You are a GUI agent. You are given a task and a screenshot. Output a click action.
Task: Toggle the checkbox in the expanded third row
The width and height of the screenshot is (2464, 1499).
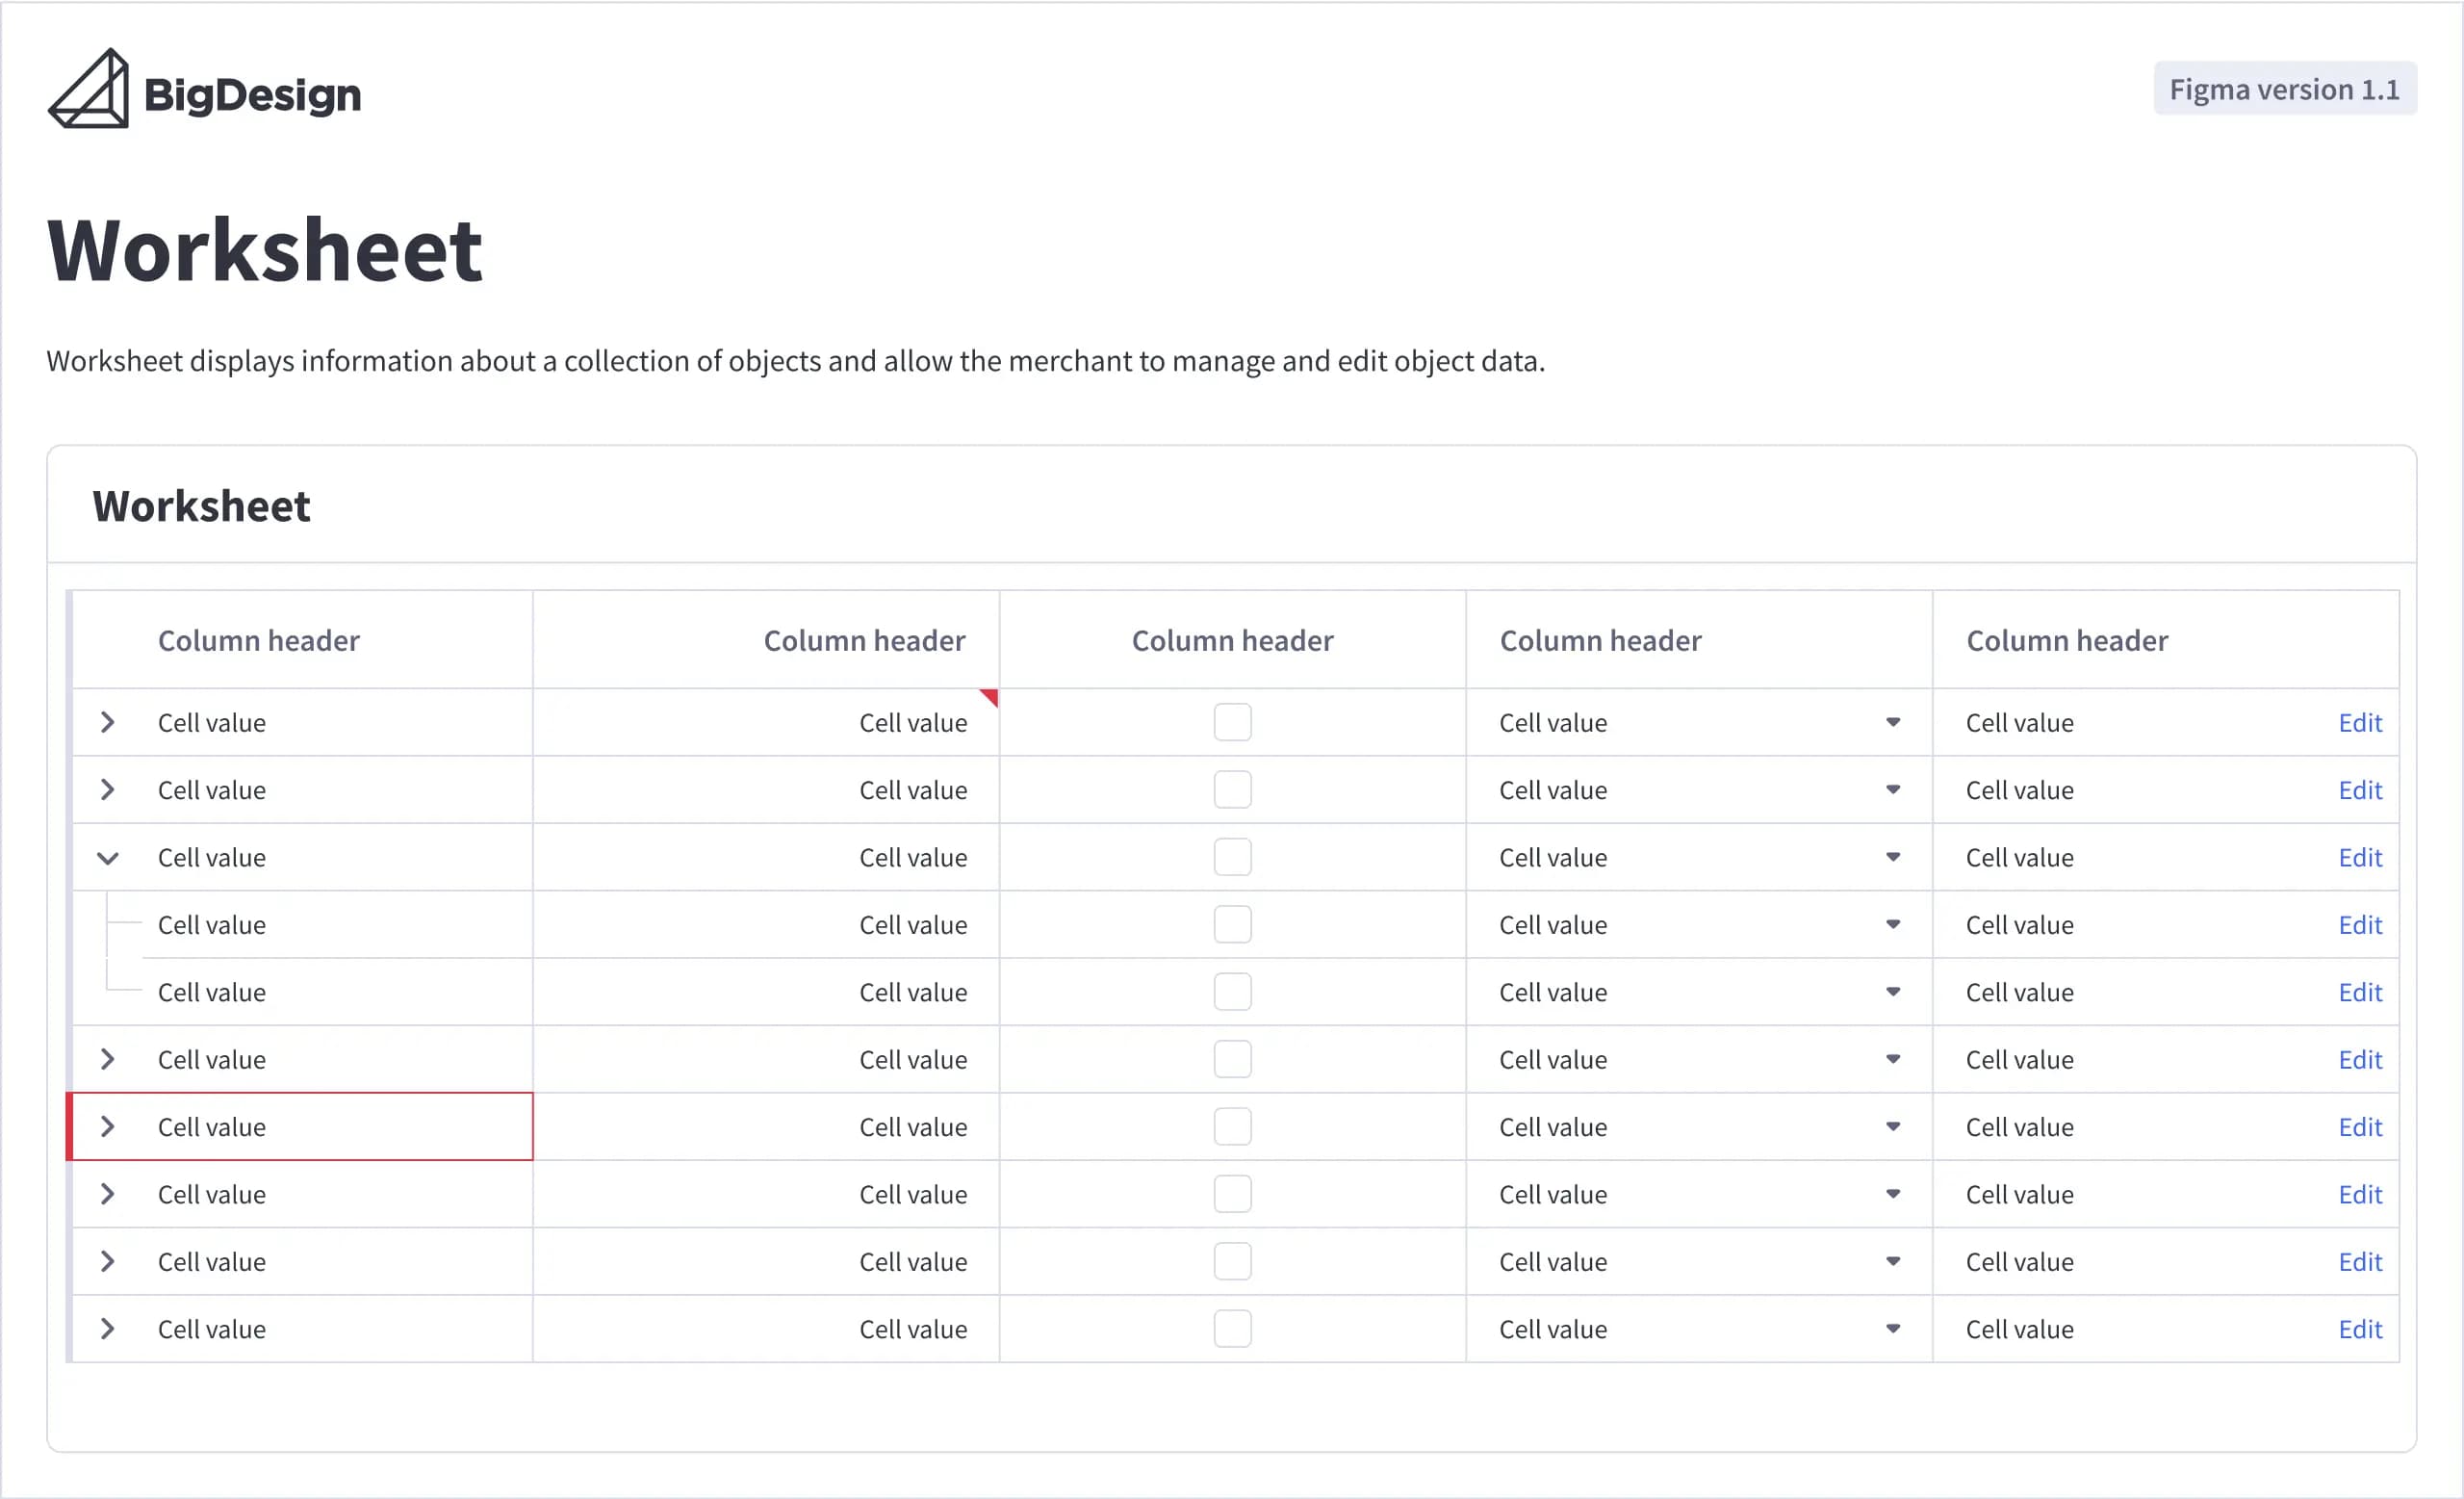point(1232,857)
